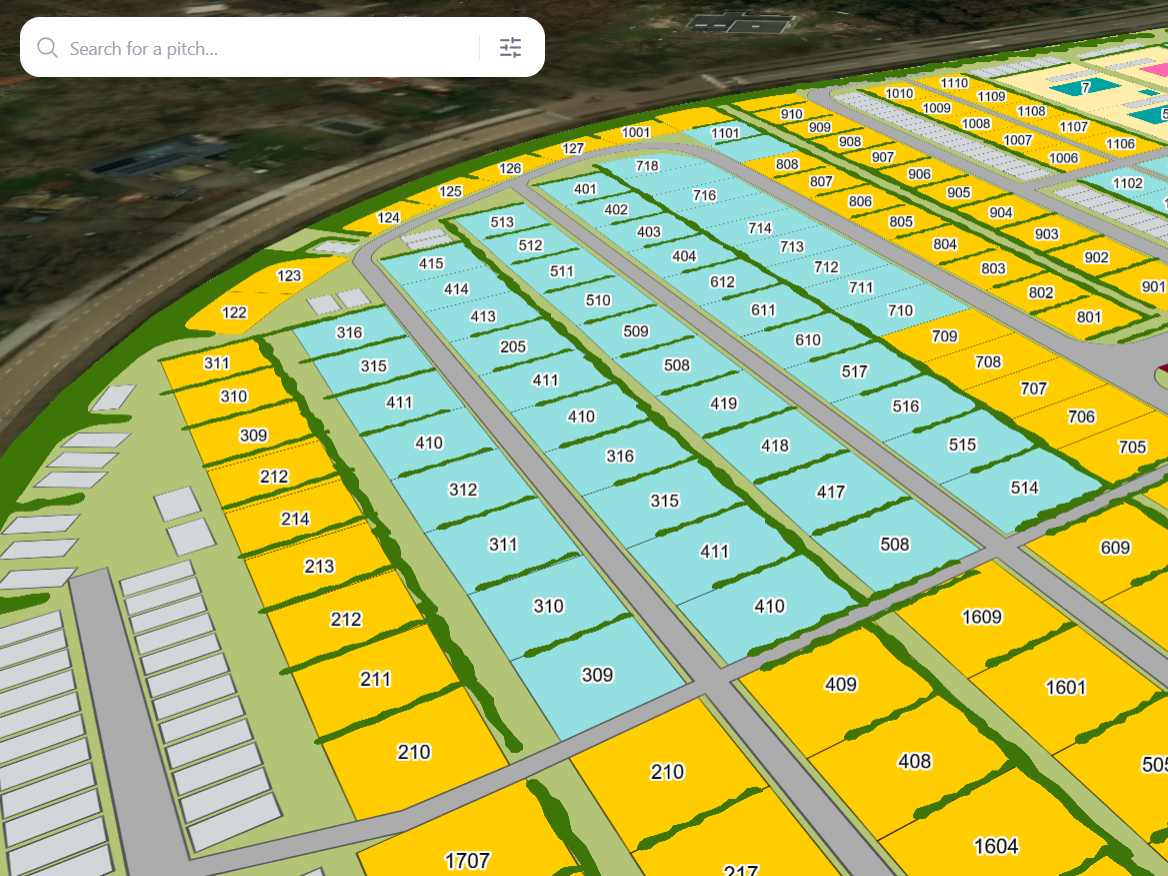
Task: Choose pitch 705
Action: (x=1132, y=447)
